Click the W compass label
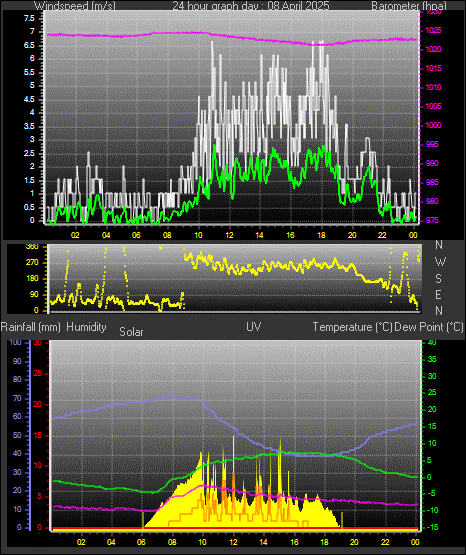 (440, 262)
